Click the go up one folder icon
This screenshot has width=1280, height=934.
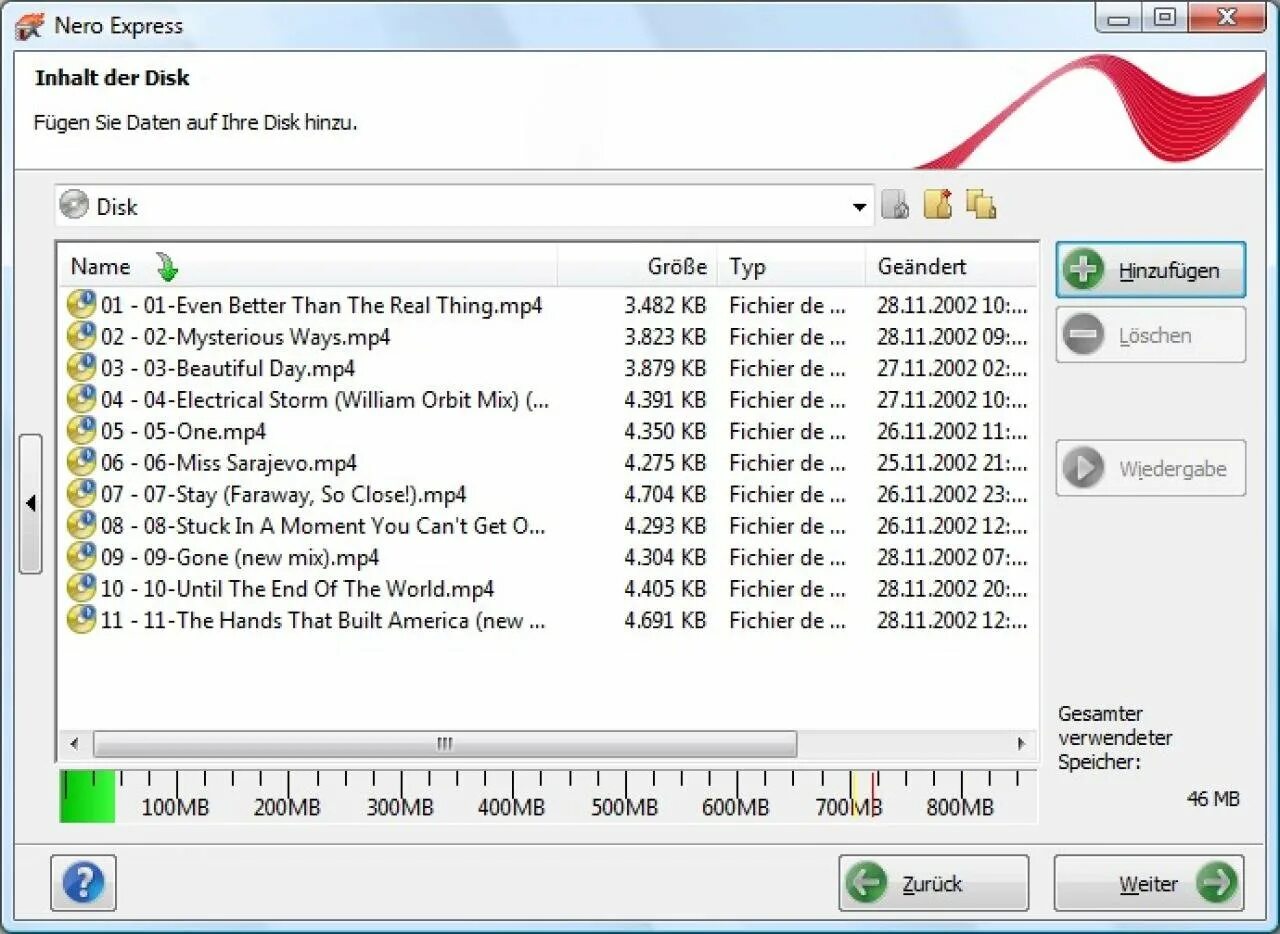pos(895,205)
